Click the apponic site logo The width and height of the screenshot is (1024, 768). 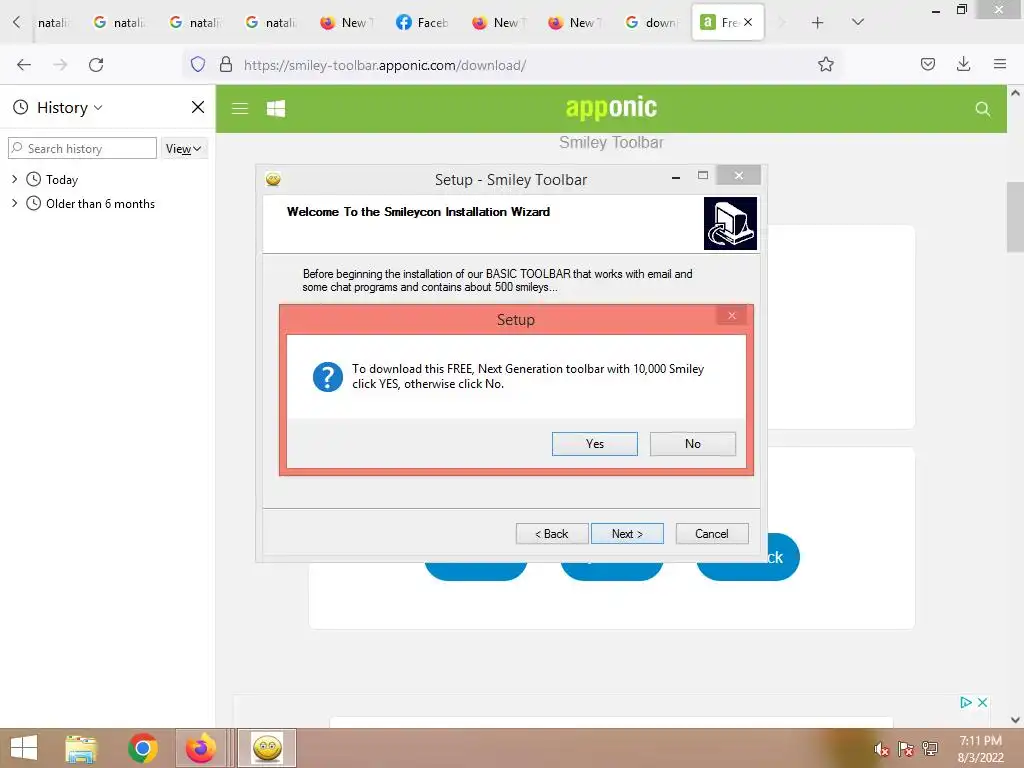point(611,108)
